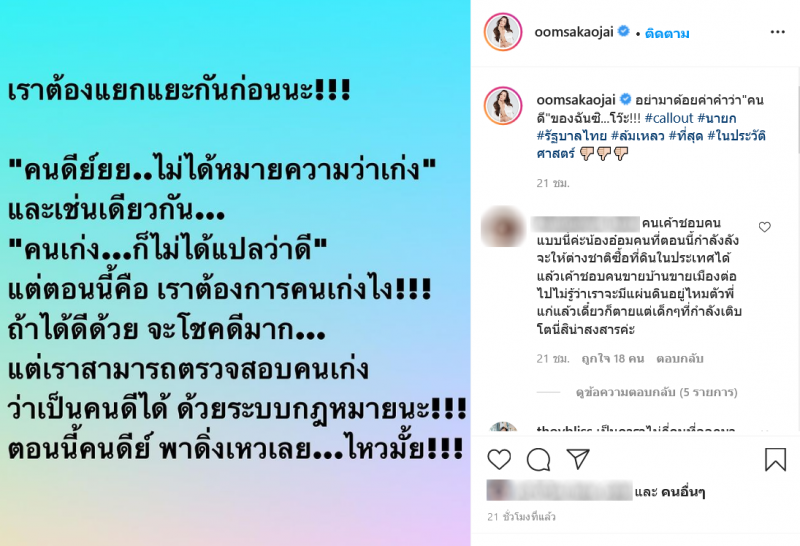View likers via คนอื่นๆ link
Image resolution: width=800 pixels, height=546 pixels.
683,492
